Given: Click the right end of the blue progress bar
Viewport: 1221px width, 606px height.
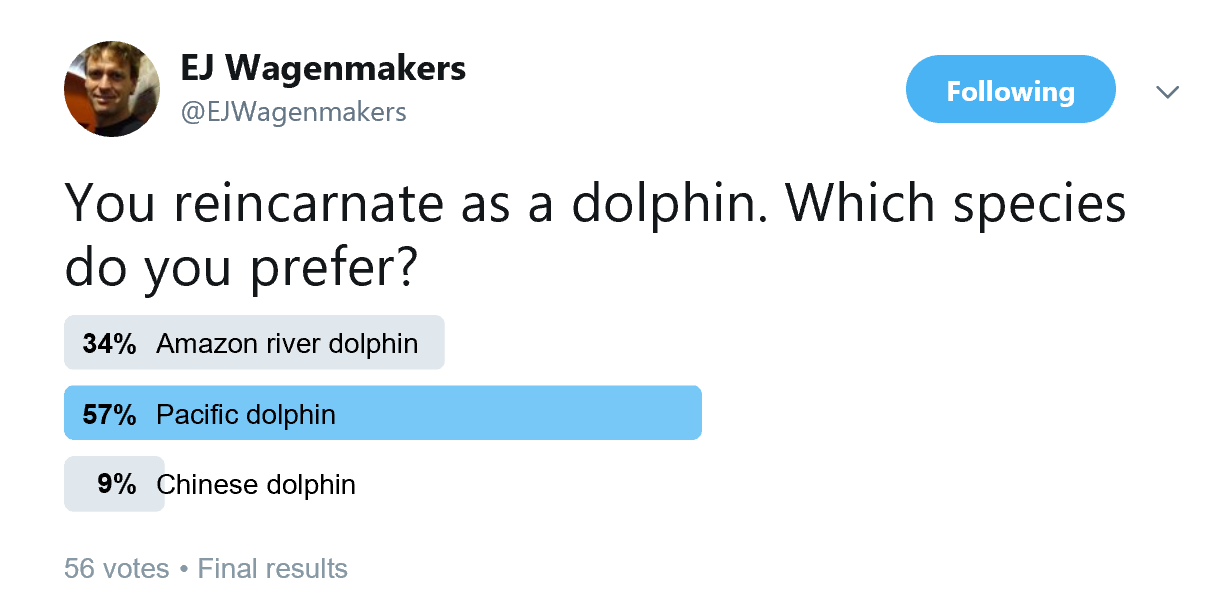Looking at the screenshot, I should tap(694, 413).
